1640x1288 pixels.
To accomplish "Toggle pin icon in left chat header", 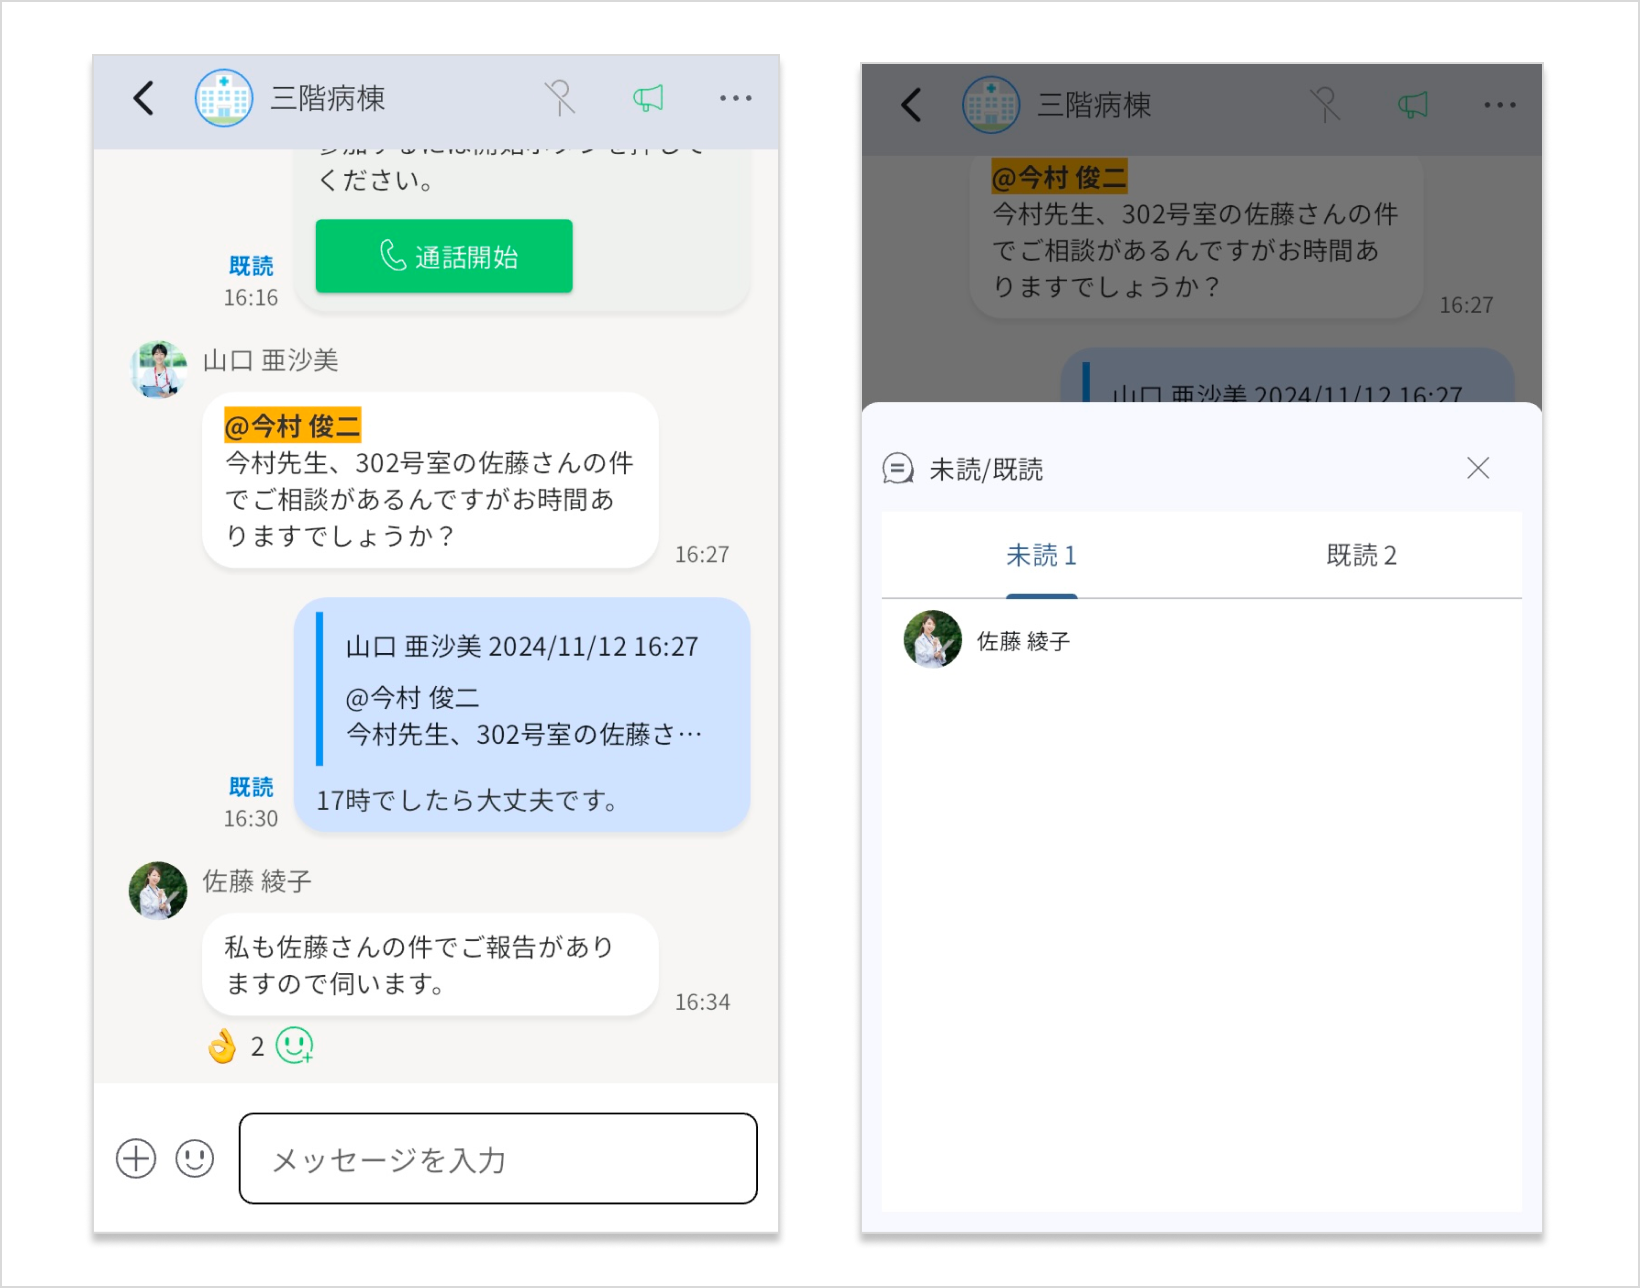I will point(560,98).
